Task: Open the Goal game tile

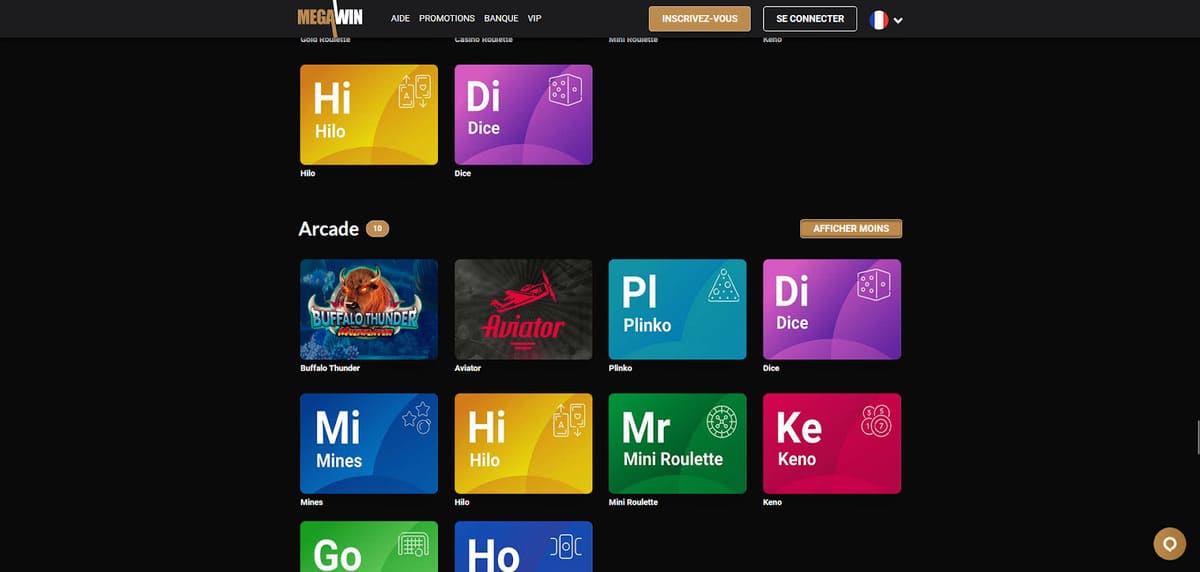Action: pyautogui.click(x=368, y=546)
